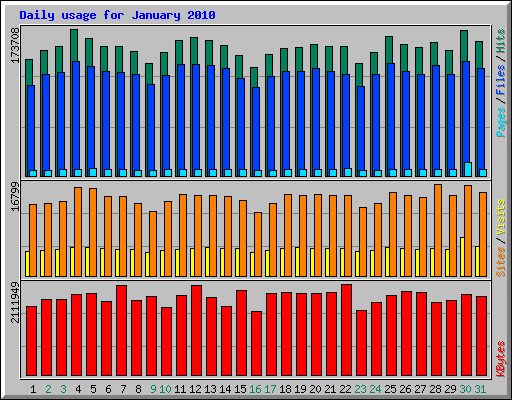Click green weekend day label 31
Viewport: 512px width, 400px height.
click(480, 389)
